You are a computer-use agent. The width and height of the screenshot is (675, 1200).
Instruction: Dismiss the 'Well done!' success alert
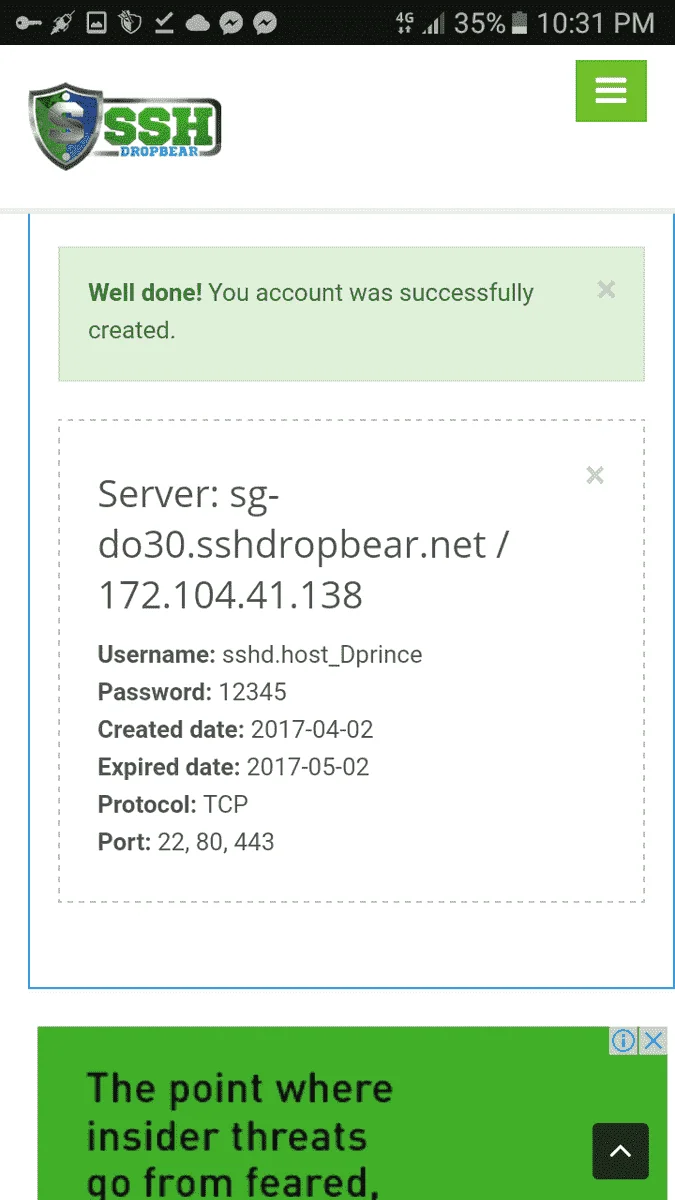pyautogui.click(x=606, y=290)
